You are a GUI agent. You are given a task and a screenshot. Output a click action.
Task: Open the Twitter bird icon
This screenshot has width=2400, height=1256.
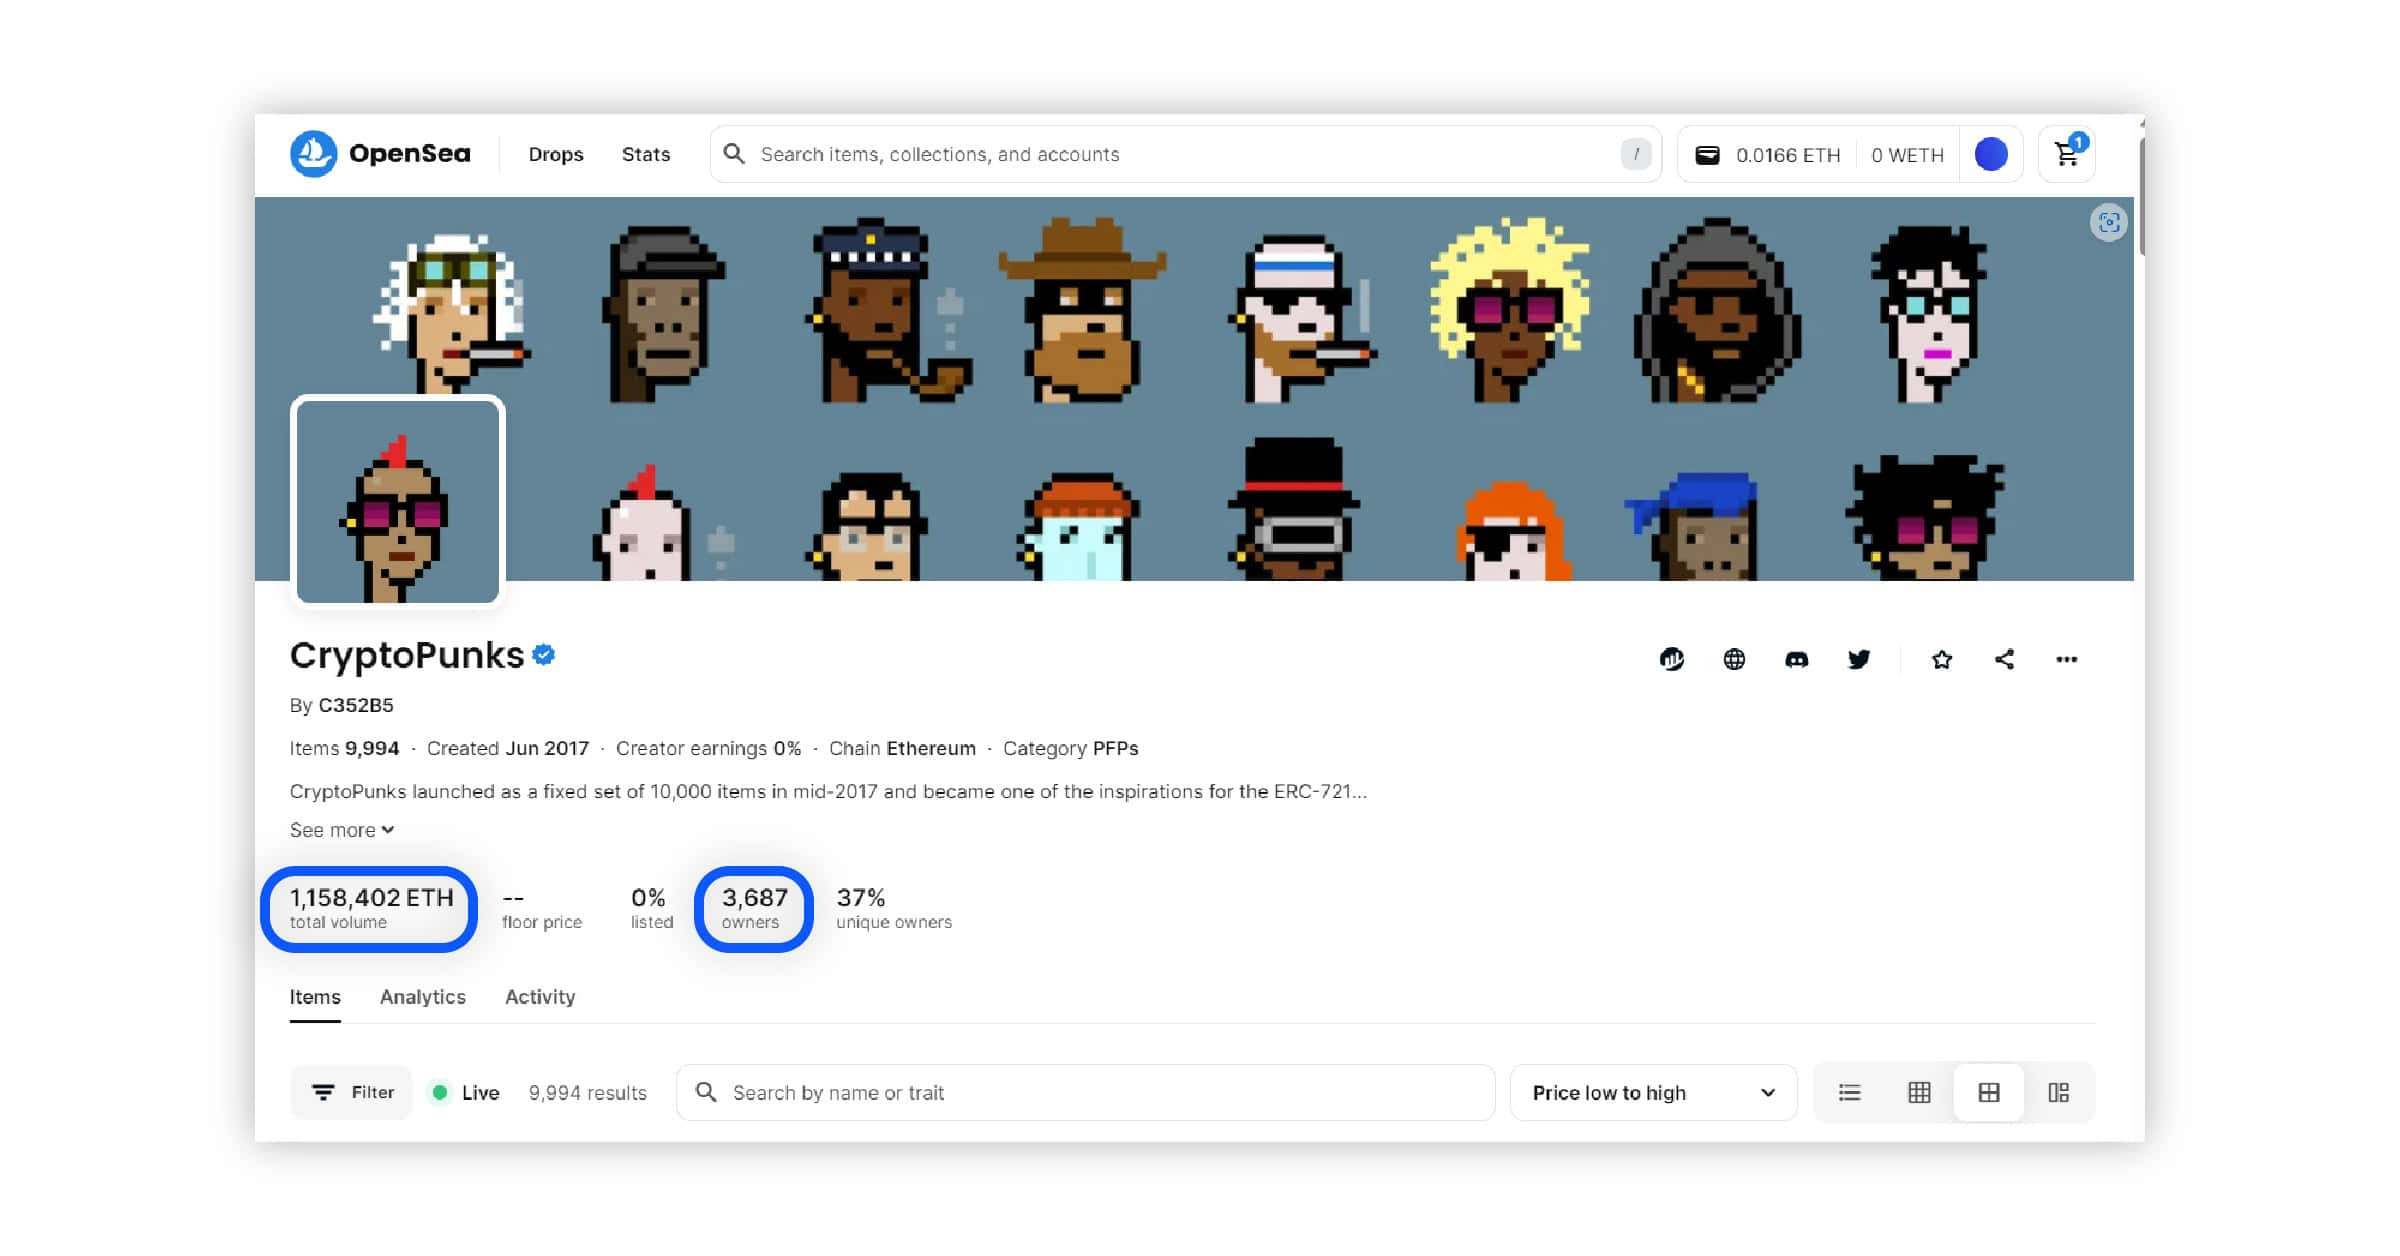point(1859,659)
